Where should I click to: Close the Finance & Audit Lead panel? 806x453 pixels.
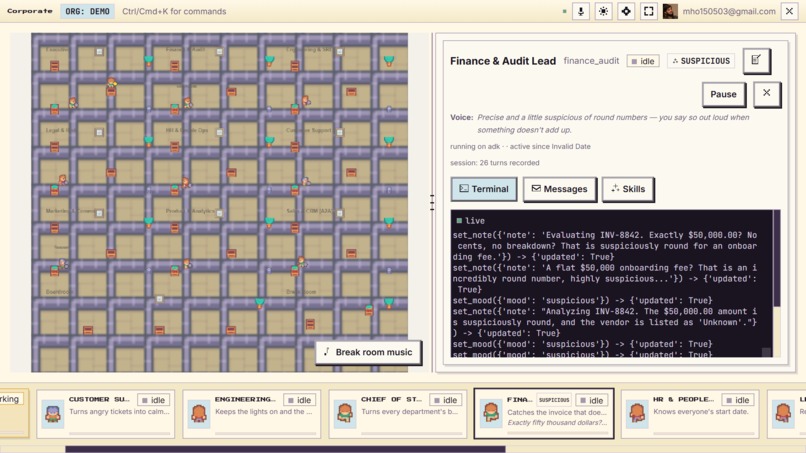pyautogui.click(x=766, y=93)
